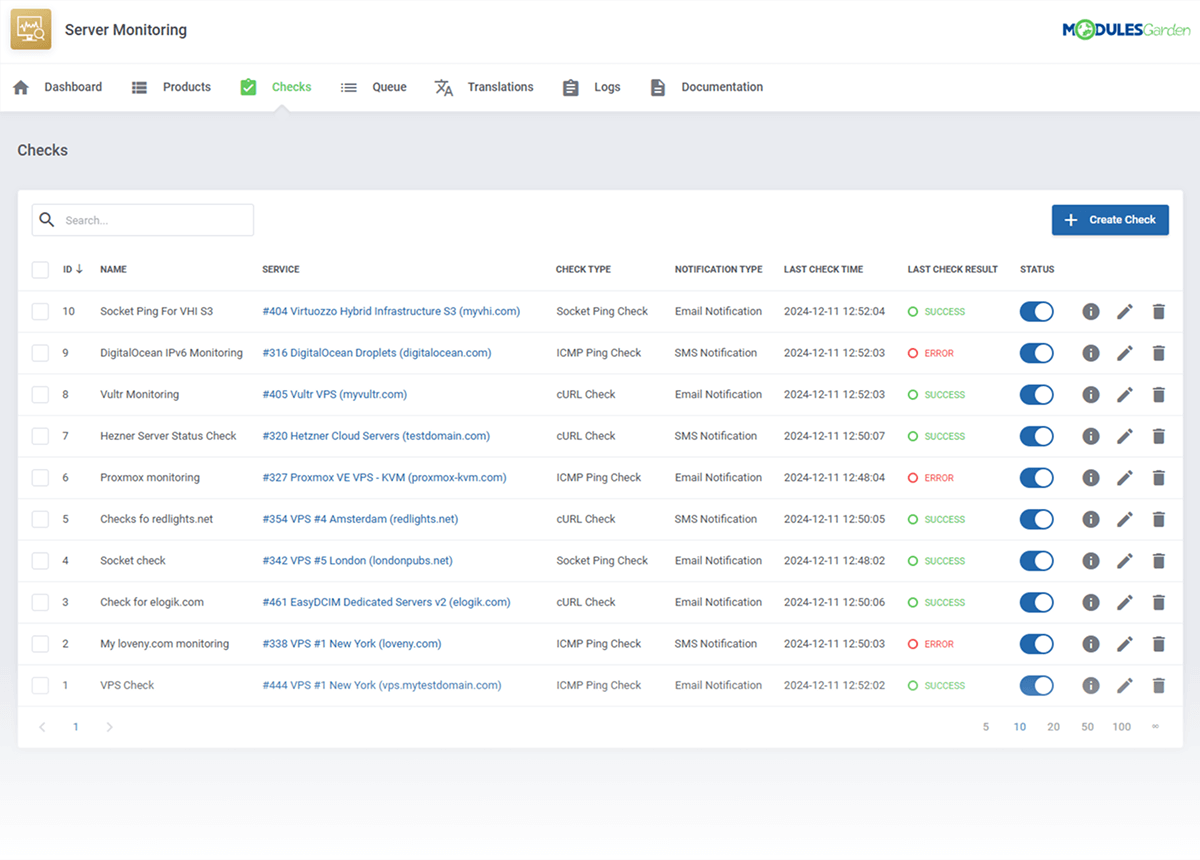The width and height of the screenshot is (1200, 860).
Task: Open the #316 DigitalOcean Droplets service link
Action: pos(377,353)
